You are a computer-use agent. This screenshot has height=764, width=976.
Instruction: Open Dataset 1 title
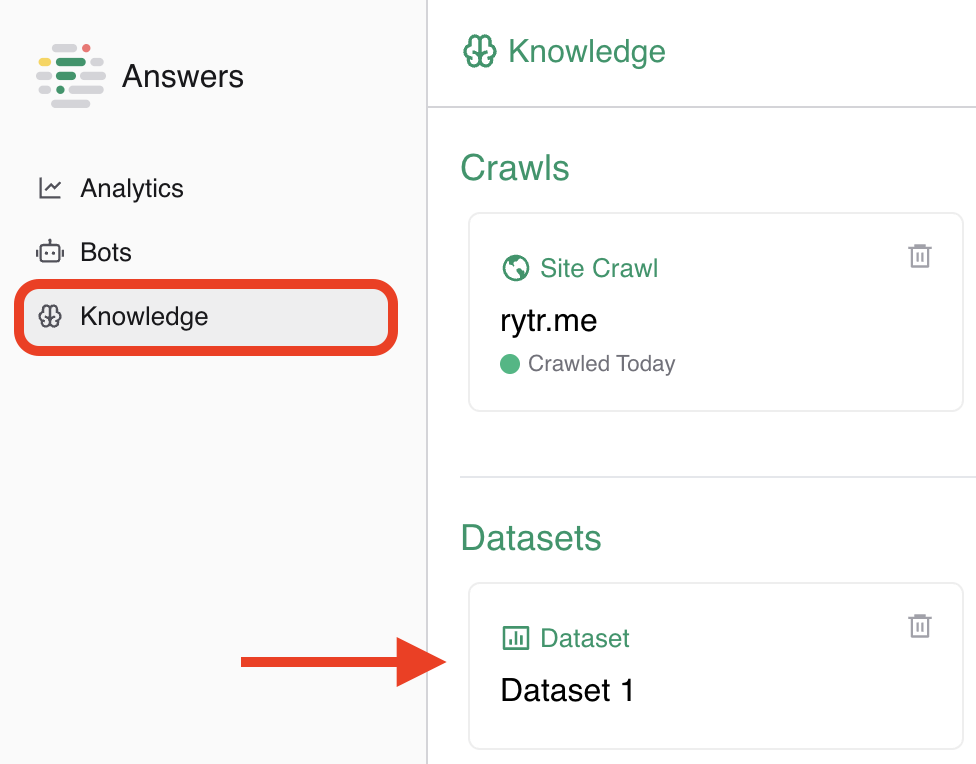pyautogui.click(x=567, y=690)
